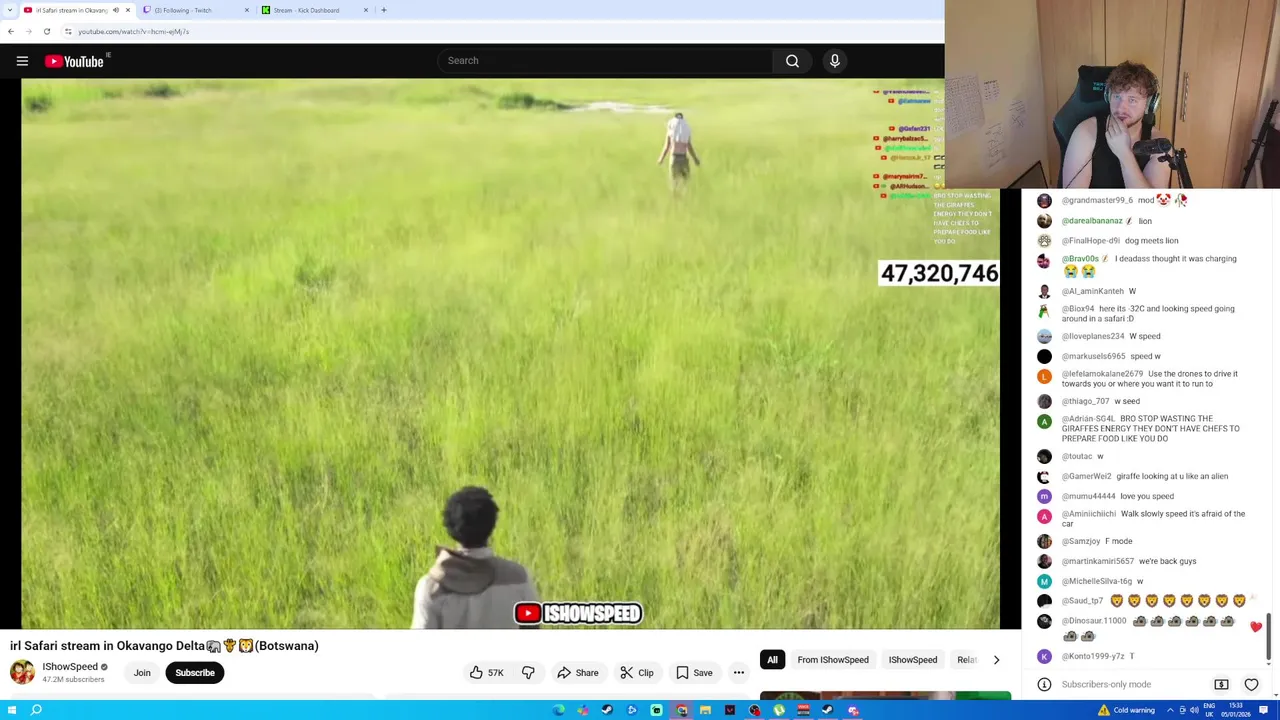This screenshot has width=1280, height=720.
Task: Click the search magnifier button
Action: click(x=792, y=61)
